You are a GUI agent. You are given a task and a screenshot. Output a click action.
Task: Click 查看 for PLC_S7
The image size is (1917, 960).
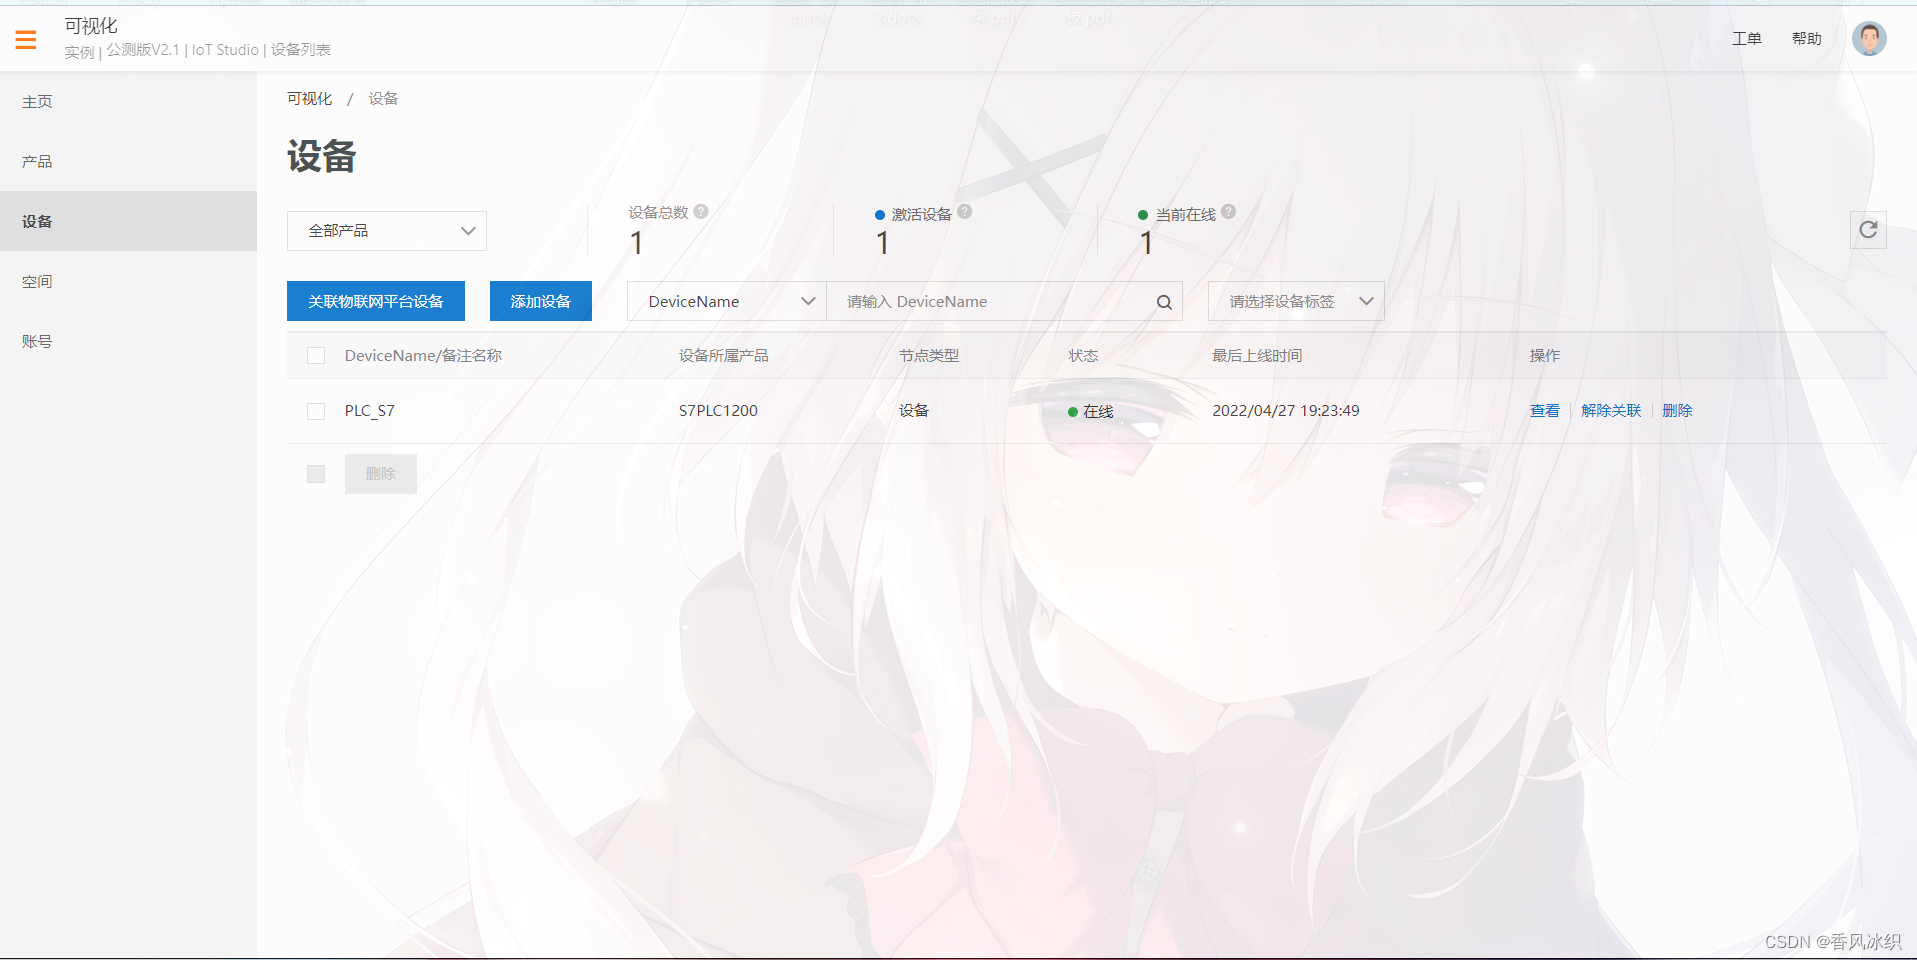point(1545,411)
